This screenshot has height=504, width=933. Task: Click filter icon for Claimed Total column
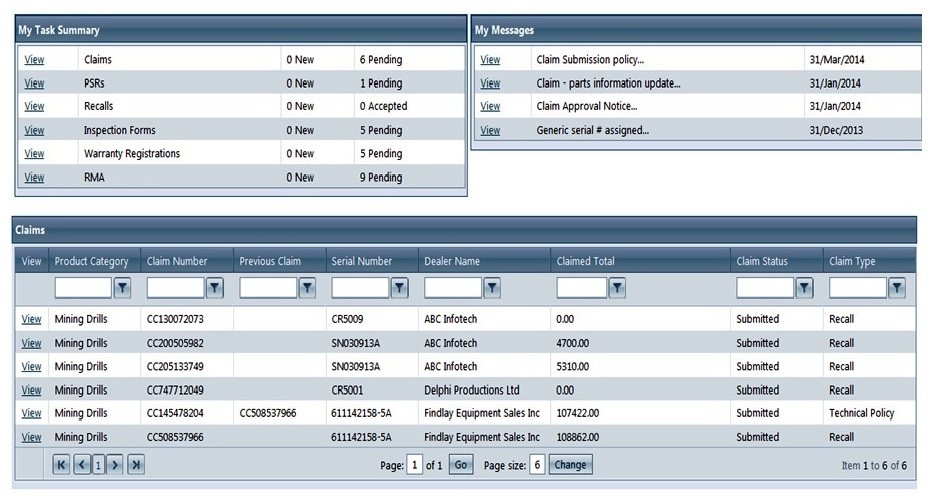pos(617,288)
